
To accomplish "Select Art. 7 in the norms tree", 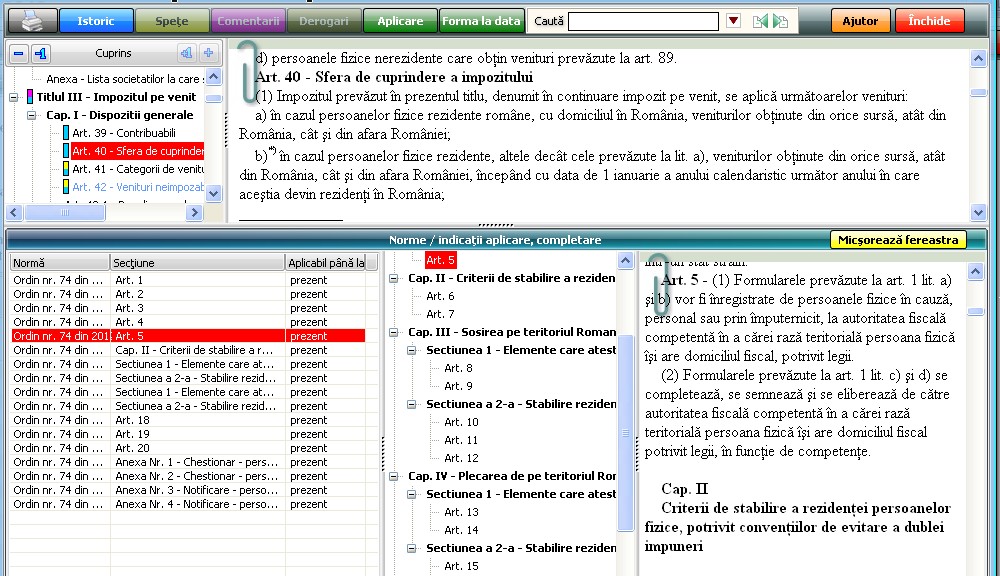I will [x=440, y=314].
